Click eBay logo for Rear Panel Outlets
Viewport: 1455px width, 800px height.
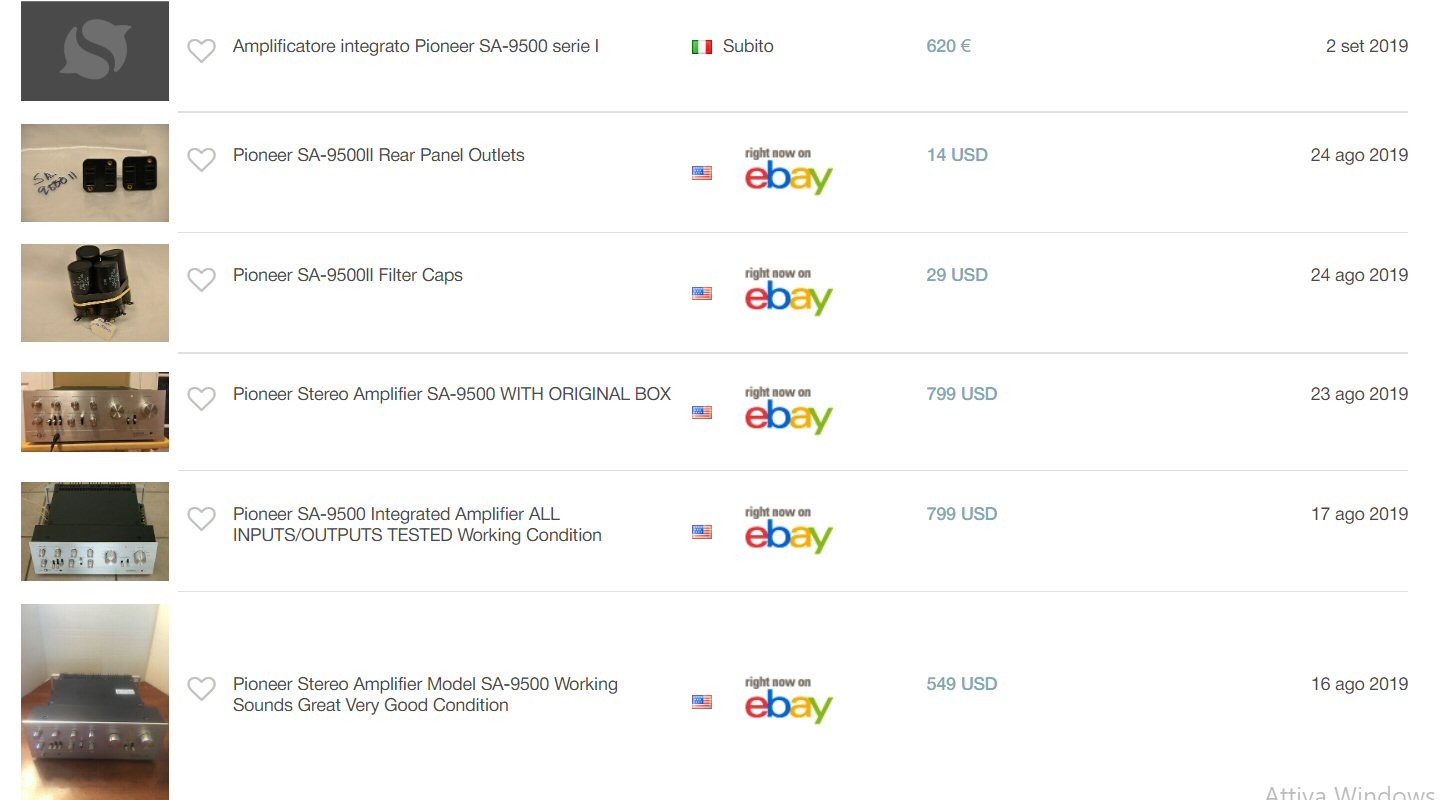click(x=788, y=172)
